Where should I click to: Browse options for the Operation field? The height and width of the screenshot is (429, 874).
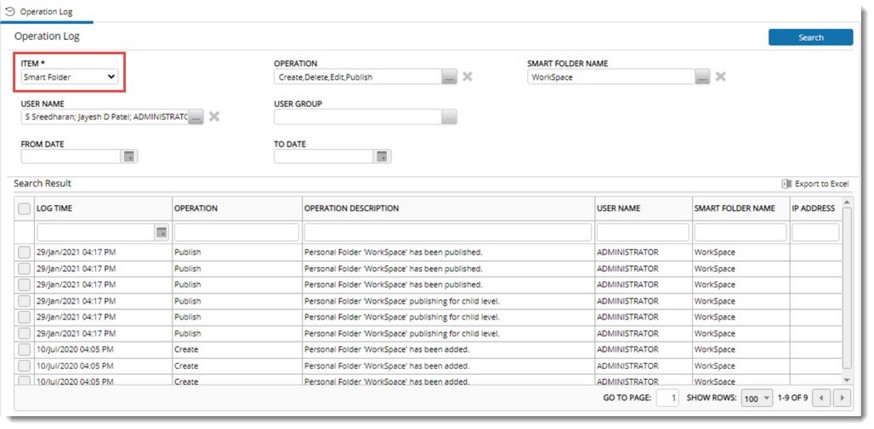click(449, 77)
